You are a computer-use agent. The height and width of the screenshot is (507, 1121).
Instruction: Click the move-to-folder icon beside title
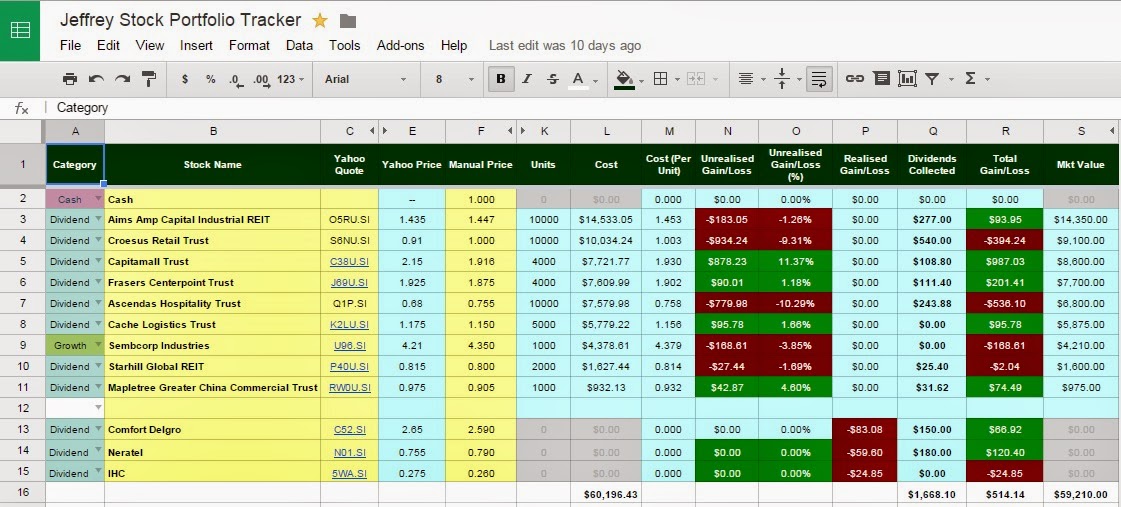tap(347, 21)
